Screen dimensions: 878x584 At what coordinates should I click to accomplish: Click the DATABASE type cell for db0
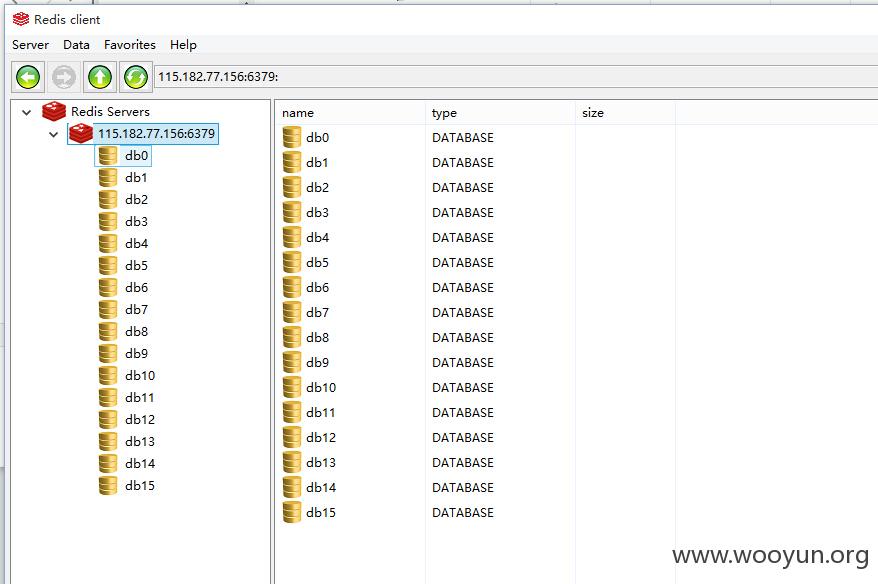(x=463, y=137)
